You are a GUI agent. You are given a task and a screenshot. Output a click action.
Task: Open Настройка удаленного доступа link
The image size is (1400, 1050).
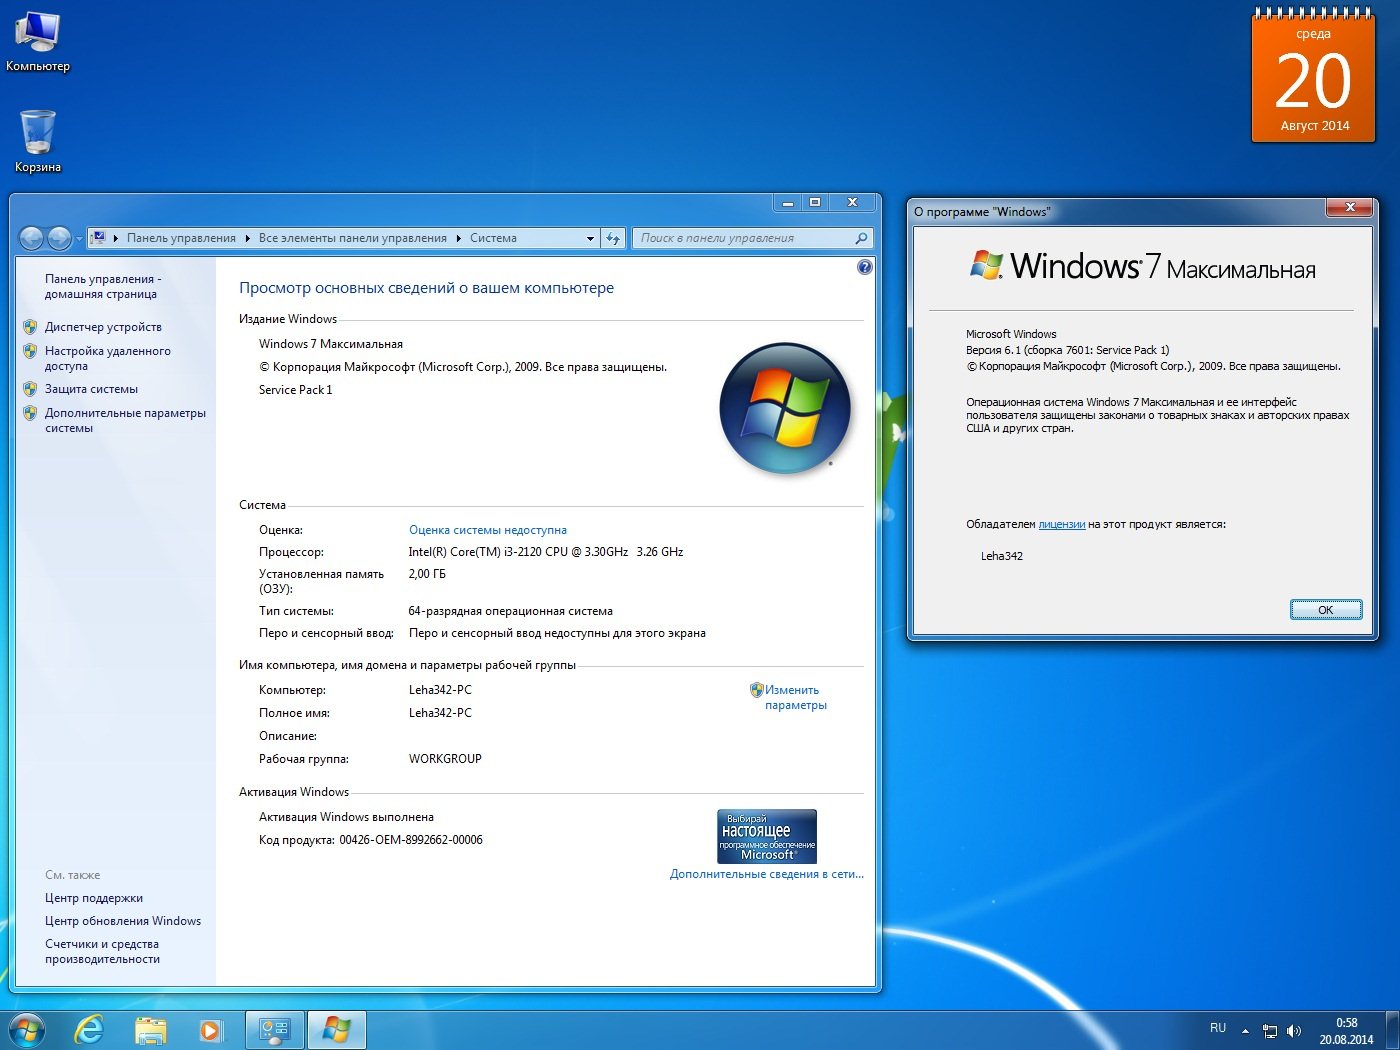pos(107,358)
